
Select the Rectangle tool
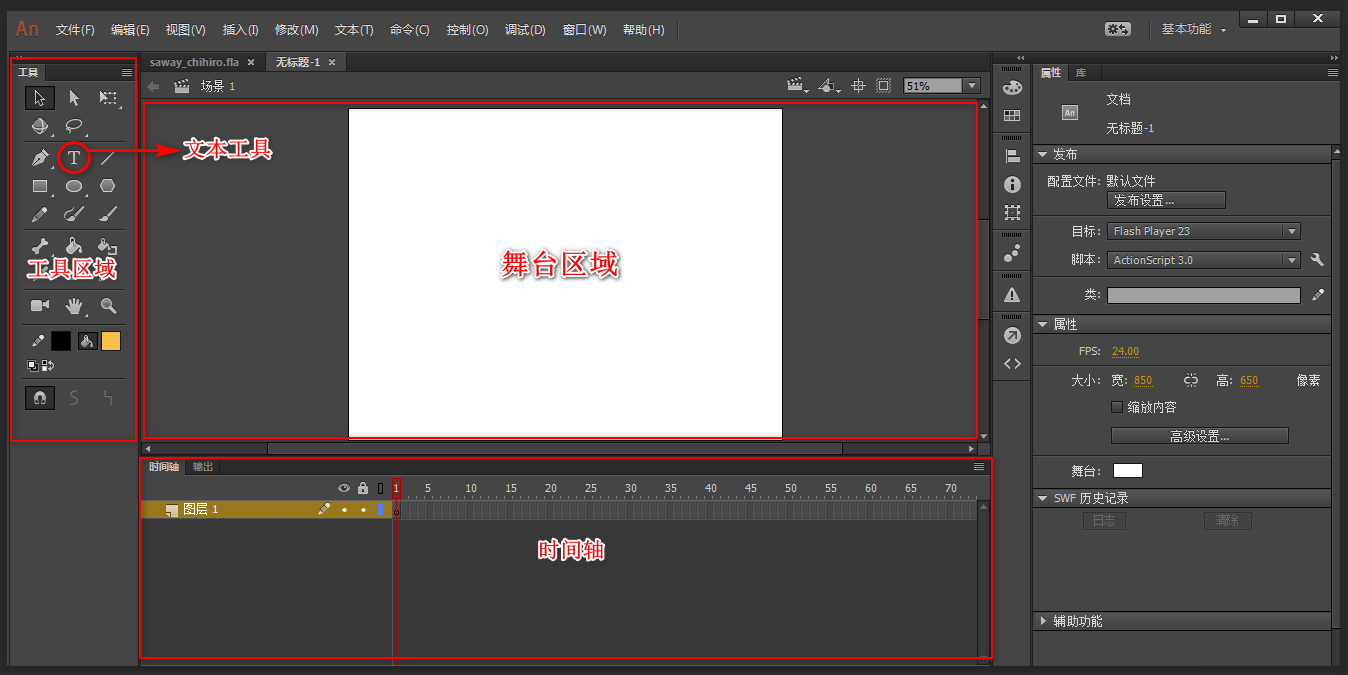40,186
